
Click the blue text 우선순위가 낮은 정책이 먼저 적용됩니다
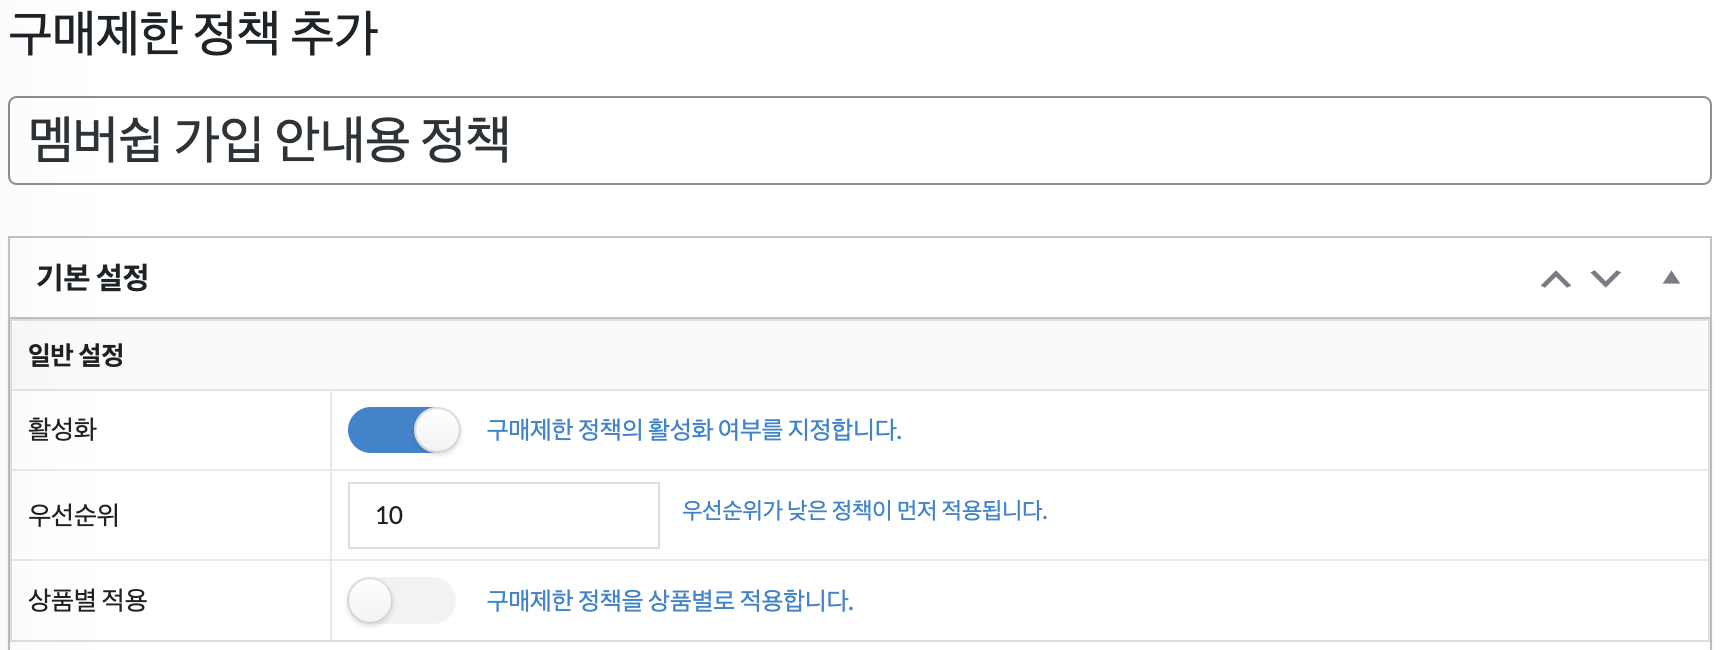864,511
